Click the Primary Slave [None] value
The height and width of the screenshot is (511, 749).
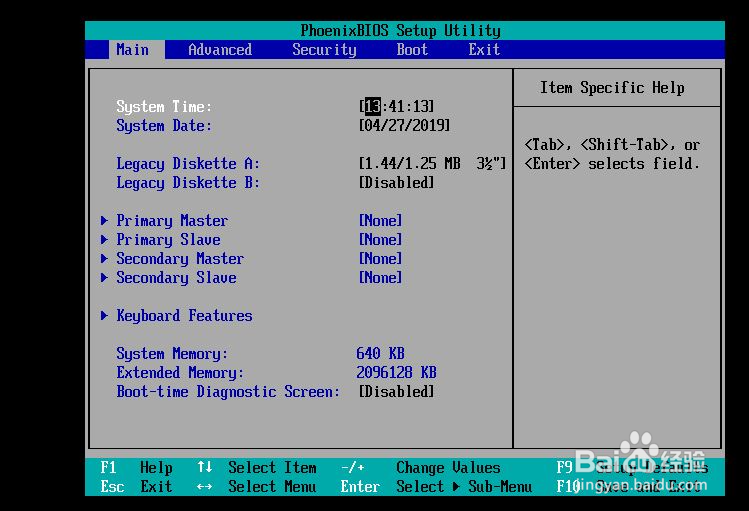pos(381,240)
